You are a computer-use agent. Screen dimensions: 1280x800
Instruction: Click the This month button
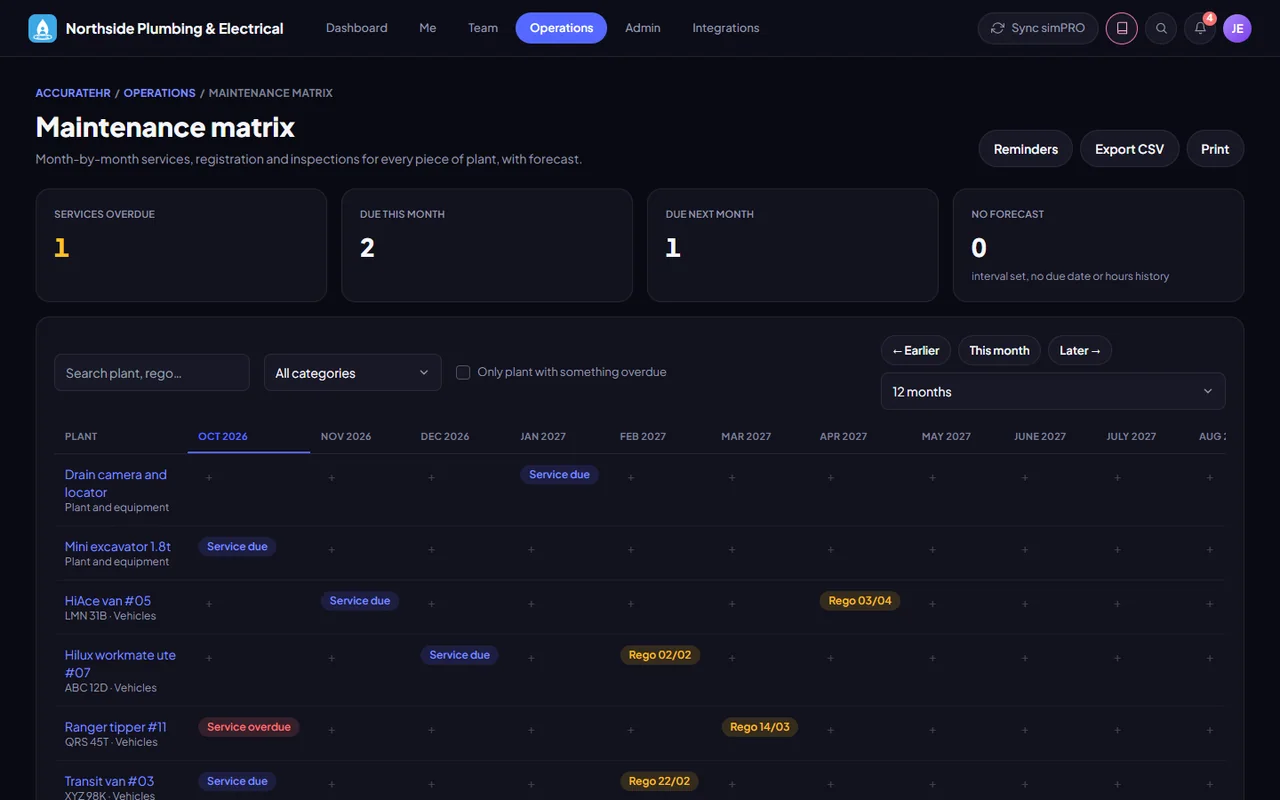pos(999,350)
